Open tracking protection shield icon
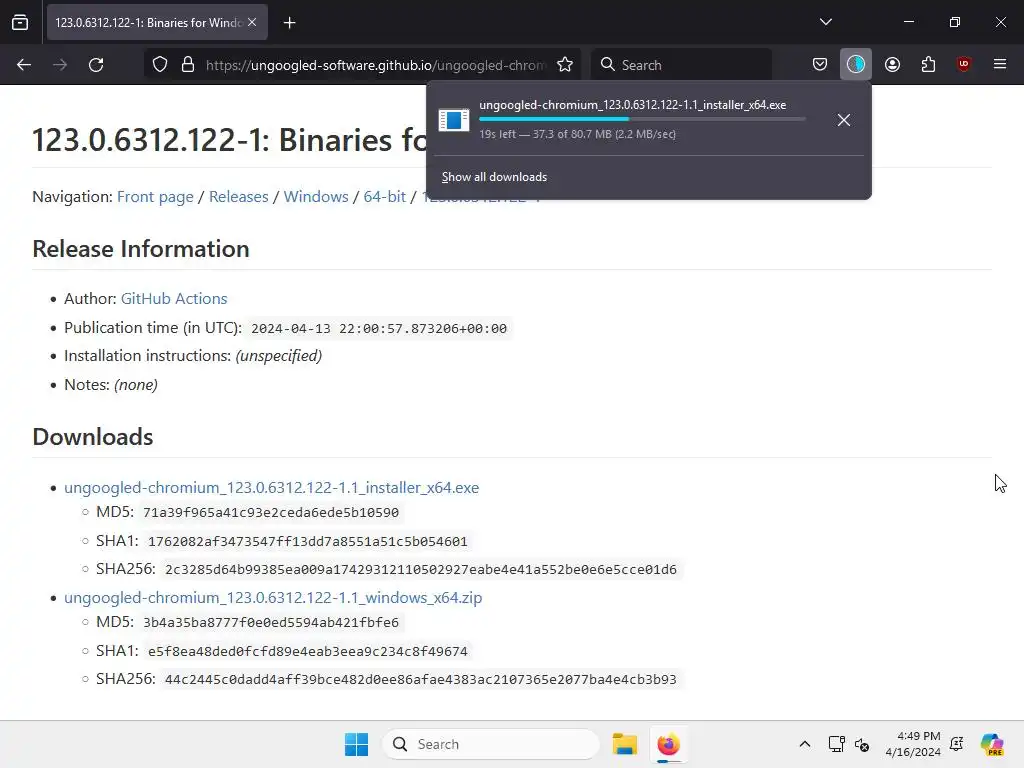The width and height of the screenshot is (1024, 768). coord(160,65)
